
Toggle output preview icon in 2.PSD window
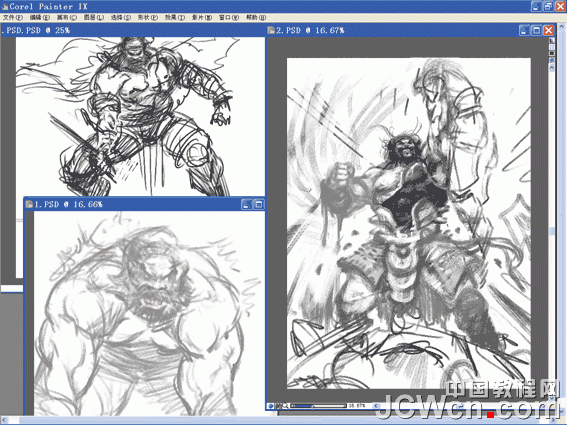552,53
